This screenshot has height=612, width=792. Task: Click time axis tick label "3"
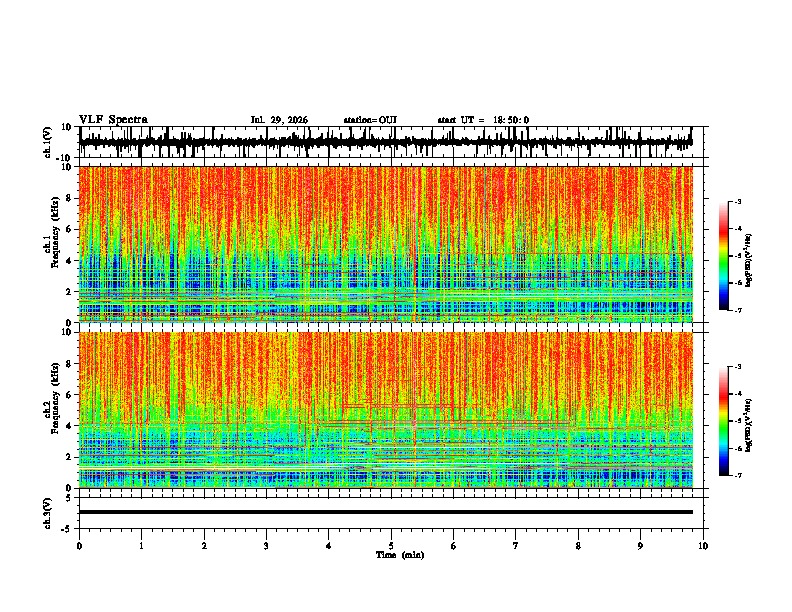[266, 546]
